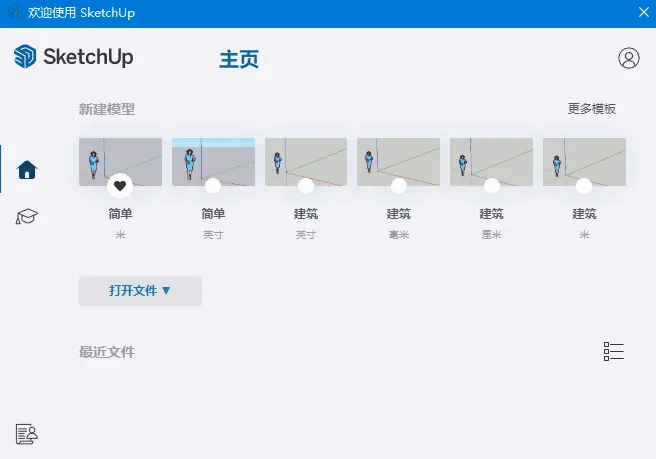Open the Learn graduation cap icon

27,216
